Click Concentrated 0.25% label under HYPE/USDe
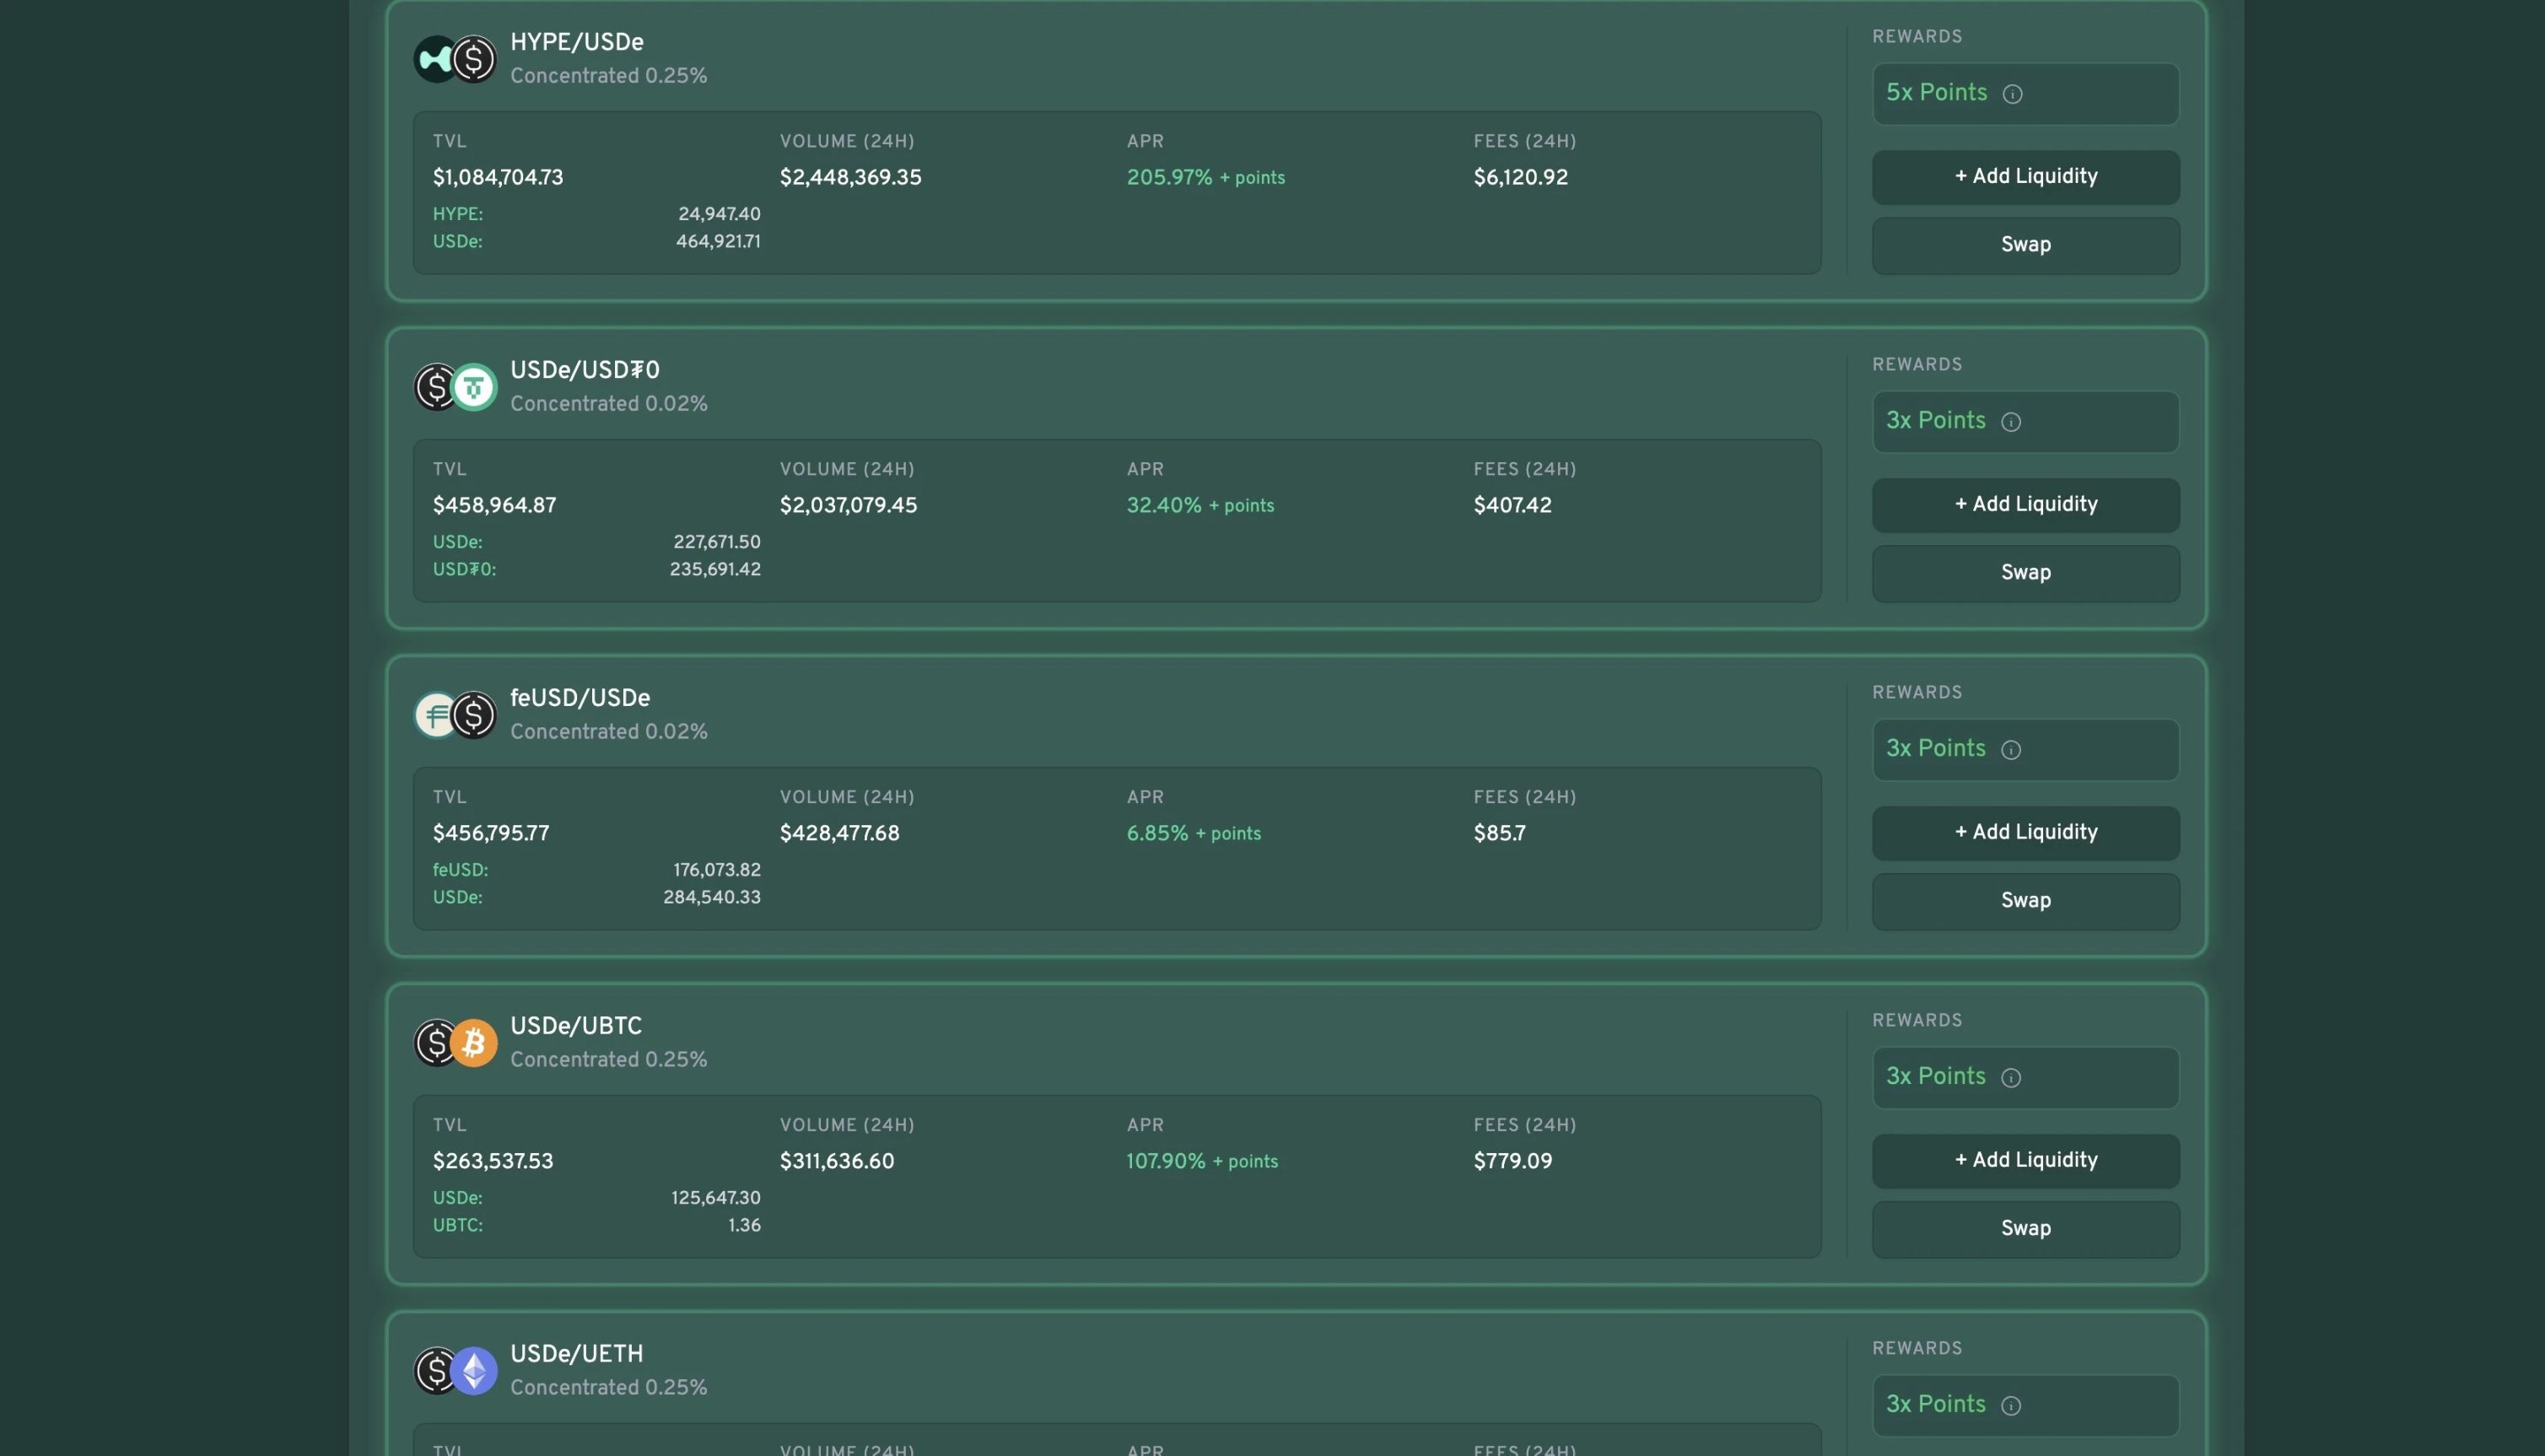 pos(609,77)
